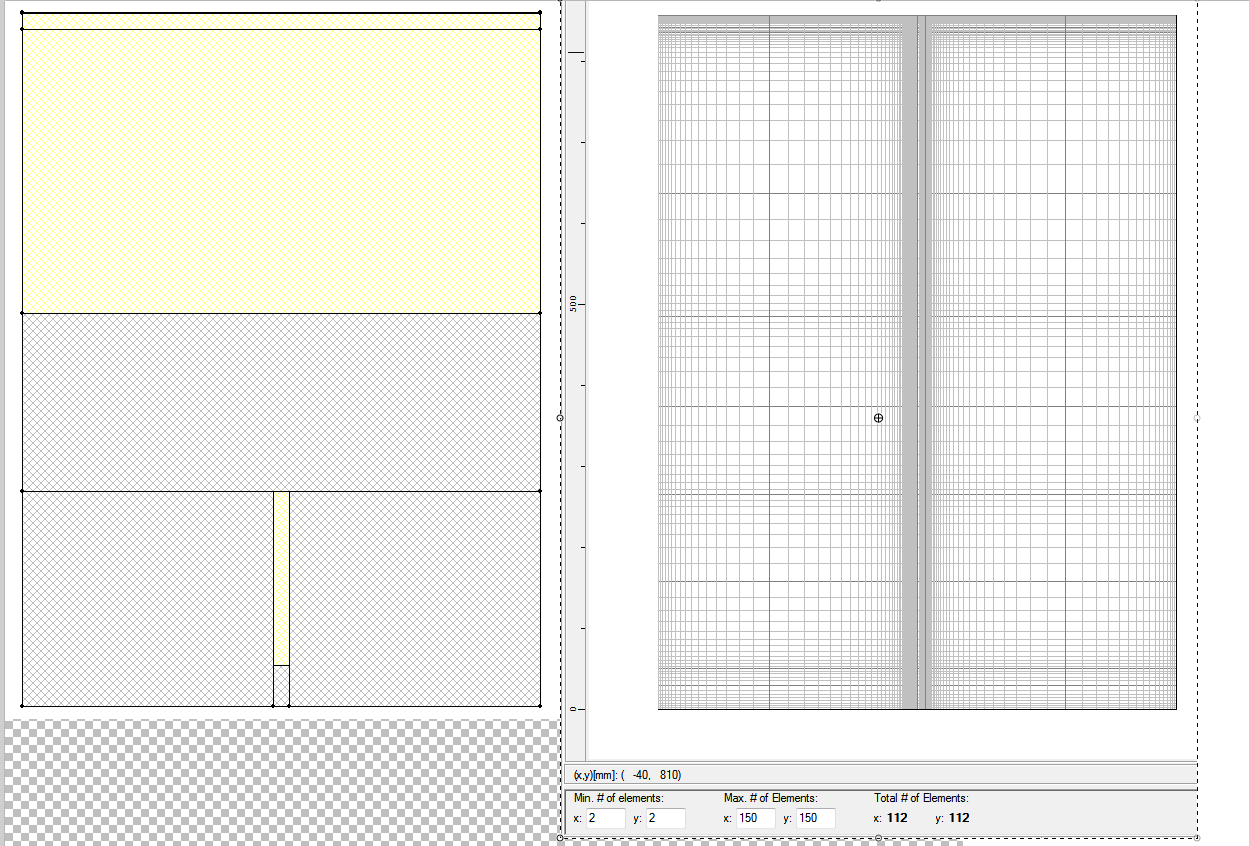
Task: Select the yellow hatched substrate region
Action: point(270,170)
